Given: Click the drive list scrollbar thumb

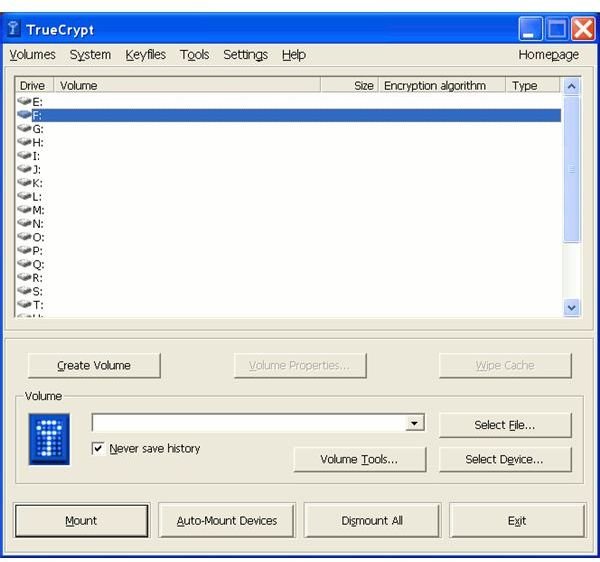Looking at the screenshot, I should (x=572, y=169).
